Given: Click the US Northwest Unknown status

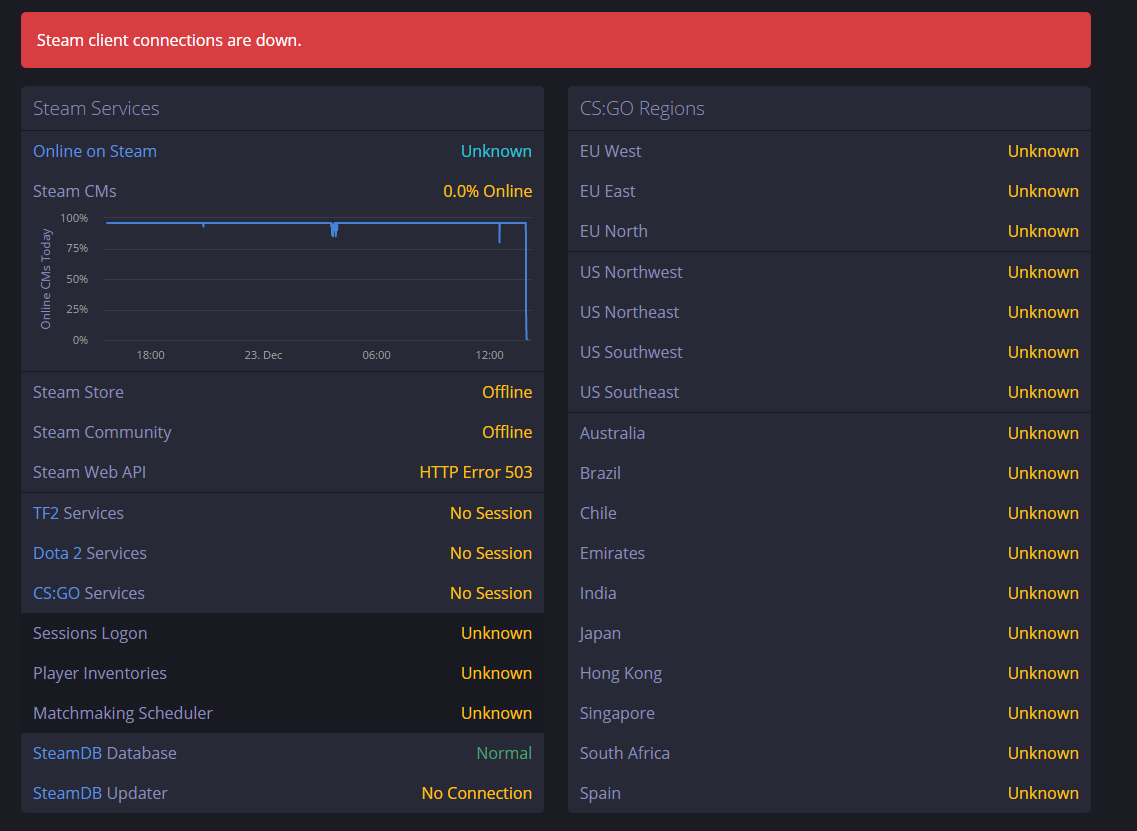Looking at the screenshot, I should tap(1043, 272).
